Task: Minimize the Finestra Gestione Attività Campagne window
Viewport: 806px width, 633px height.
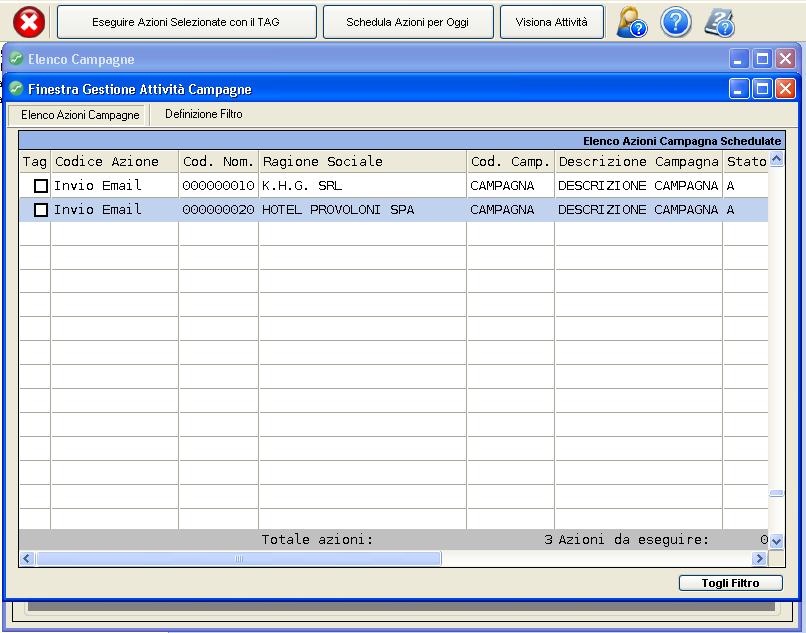Action: 739,89
